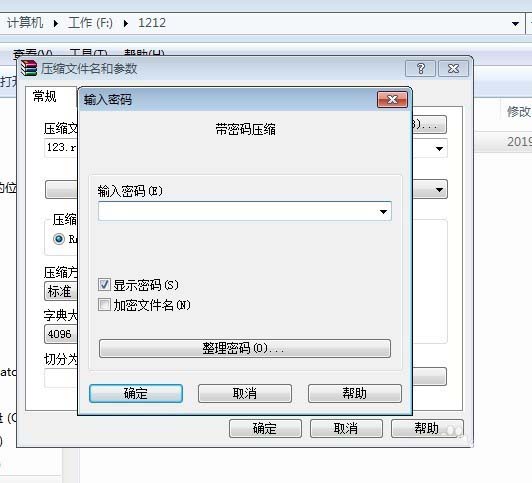Click 帮助 in the archive parameters dialog
This screenshot has width=532, height=483.
pyautogui.click(x=427, y=428)
